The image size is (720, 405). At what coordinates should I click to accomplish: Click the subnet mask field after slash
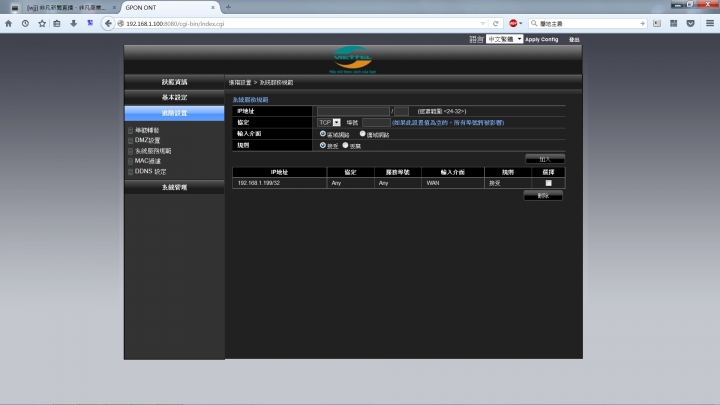[401, 111]
